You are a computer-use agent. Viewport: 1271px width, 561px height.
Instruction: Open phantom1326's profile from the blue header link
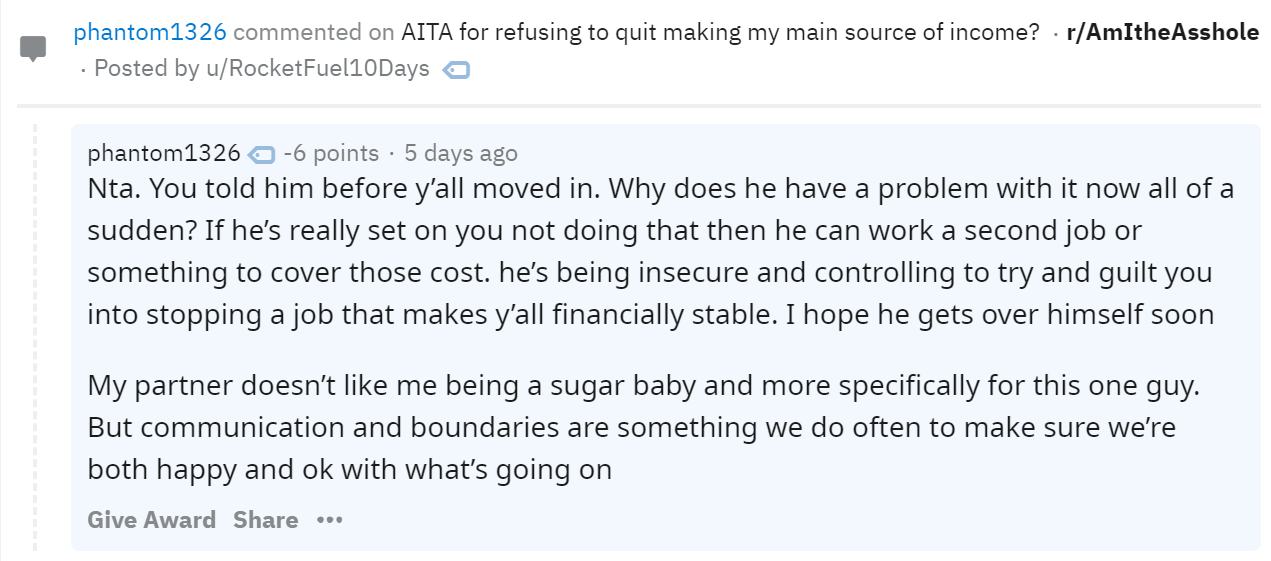pyautogui.click(x=149, y=32)
